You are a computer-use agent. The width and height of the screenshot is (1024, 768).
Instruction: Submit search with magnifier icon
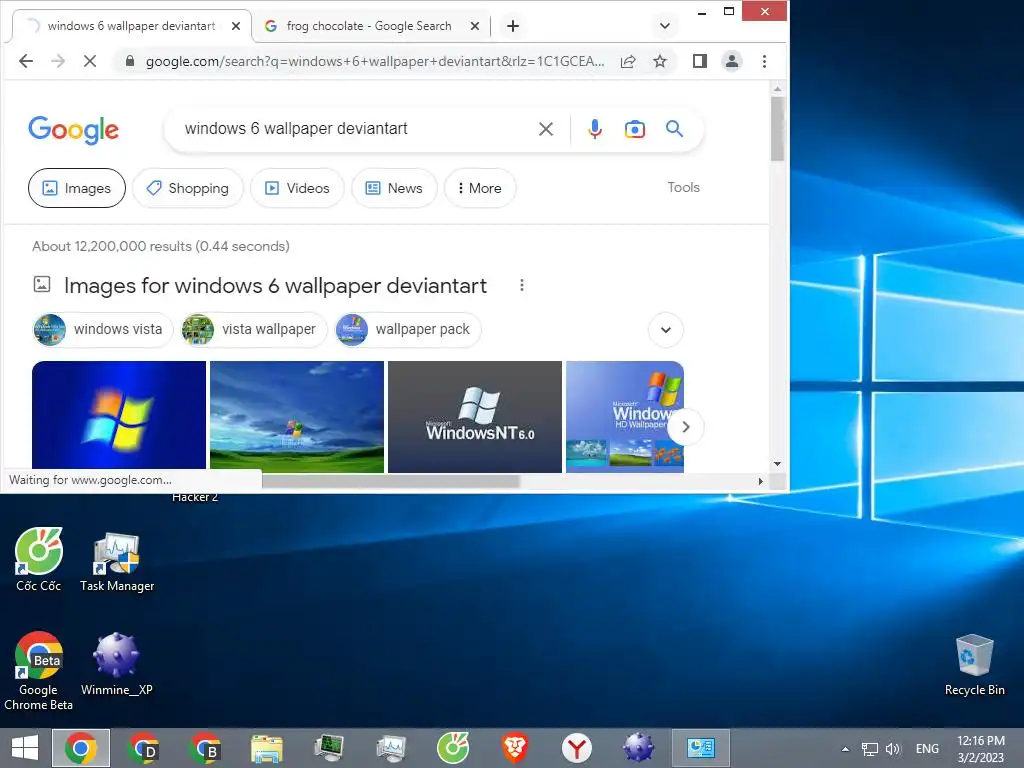(675, 129)
